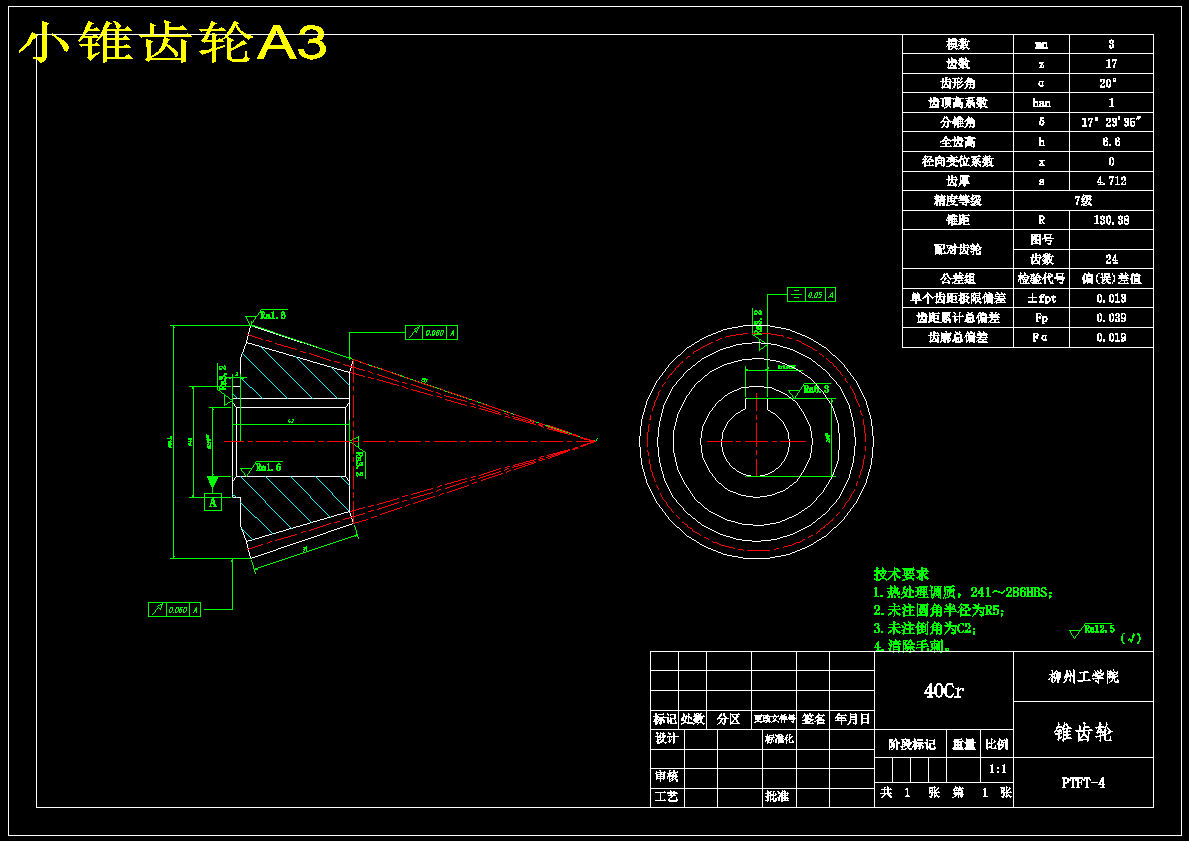Click the note '未注倒角为C2'
Image resolution: width=1189 pixels, height=841 pixels.
click(931, 629)
